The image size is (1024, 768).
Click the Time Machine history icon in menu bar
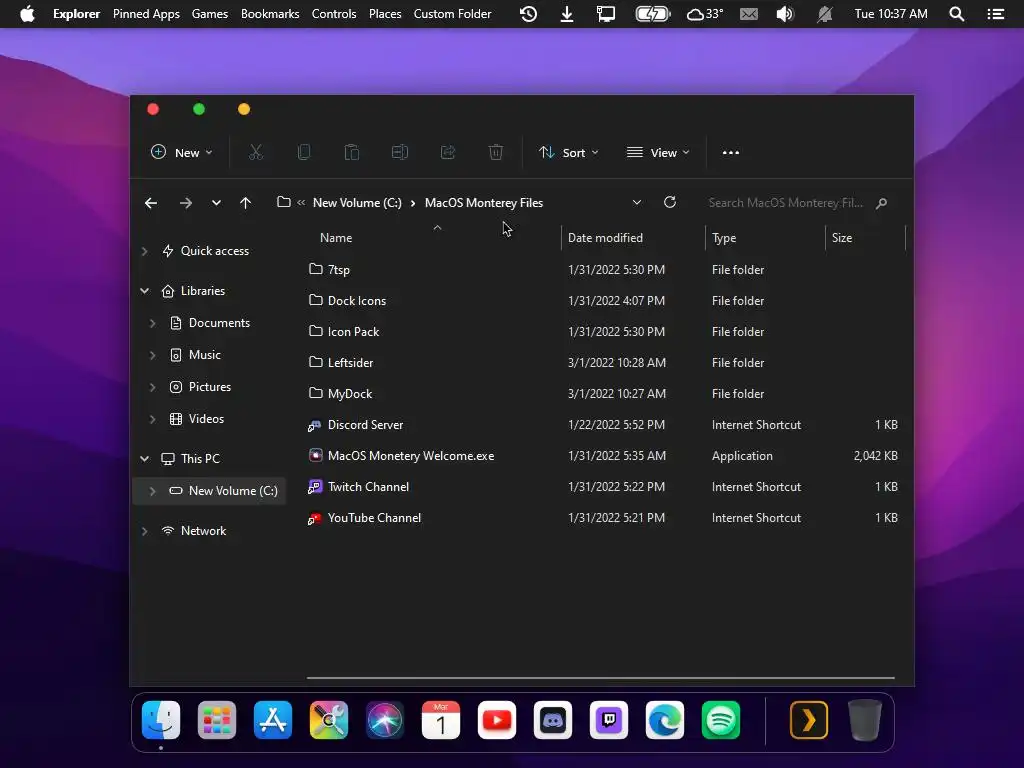tap(528, 14)
